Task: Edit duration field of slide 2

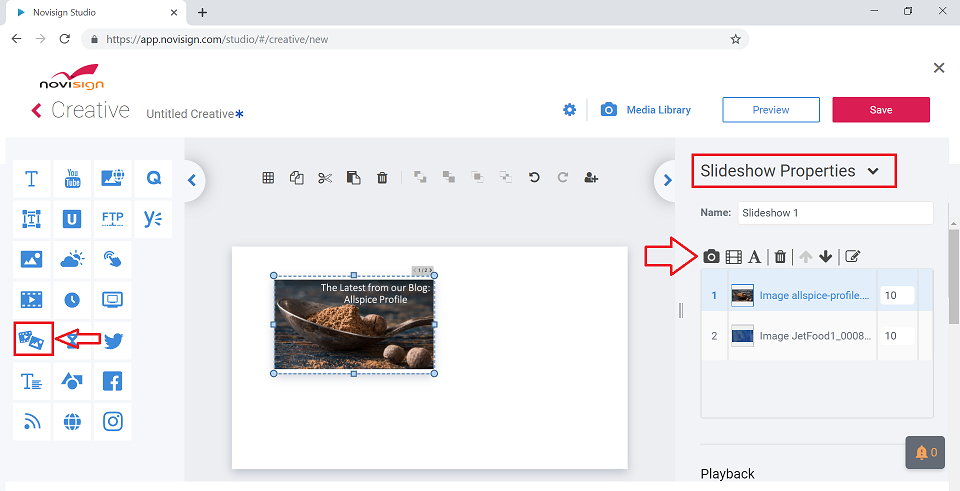Action: coord(897,335)
